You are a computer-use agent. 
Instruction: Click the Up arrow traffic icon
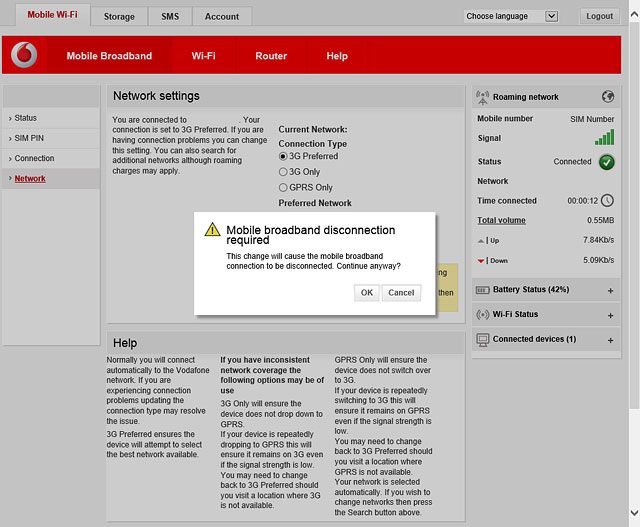[x=481, y=241]
